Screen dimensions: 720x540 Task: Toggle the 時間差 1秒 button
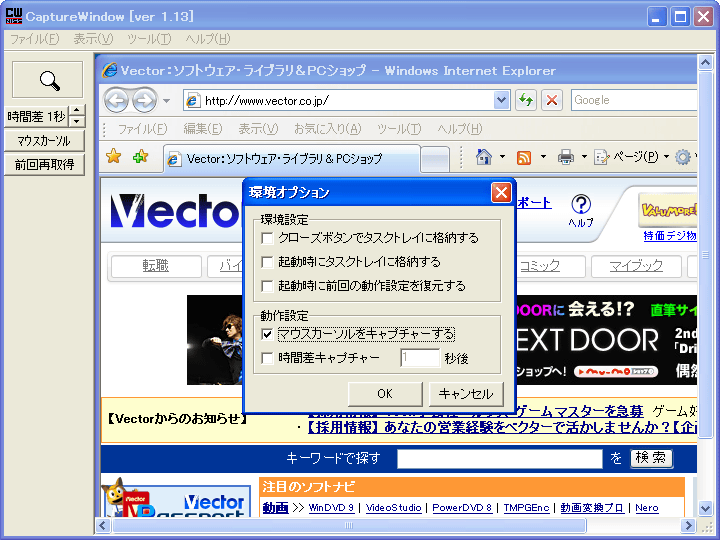pos(36,116)
